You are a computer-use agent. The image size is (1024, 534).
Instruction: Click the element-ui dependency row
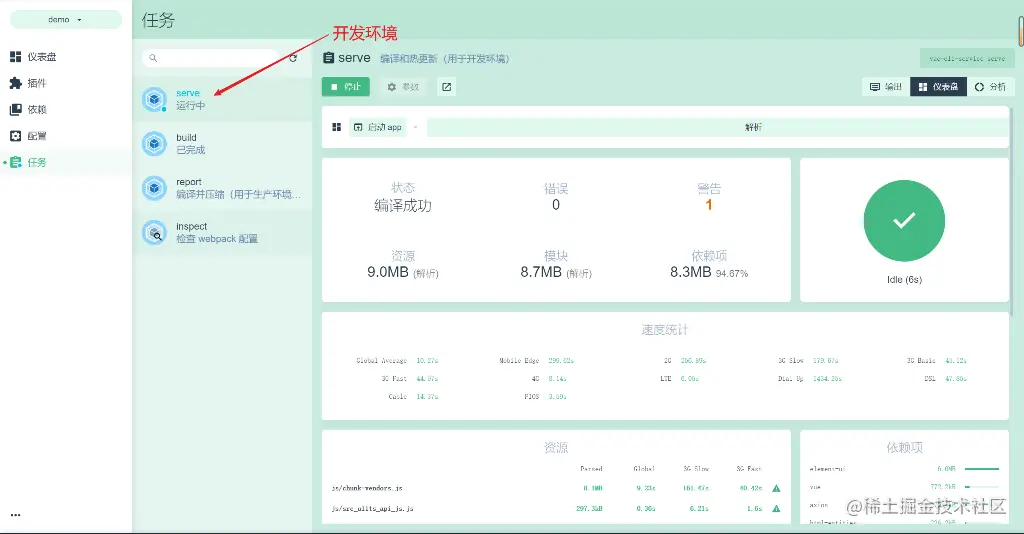pyautogui.click(x=904, y=469)
